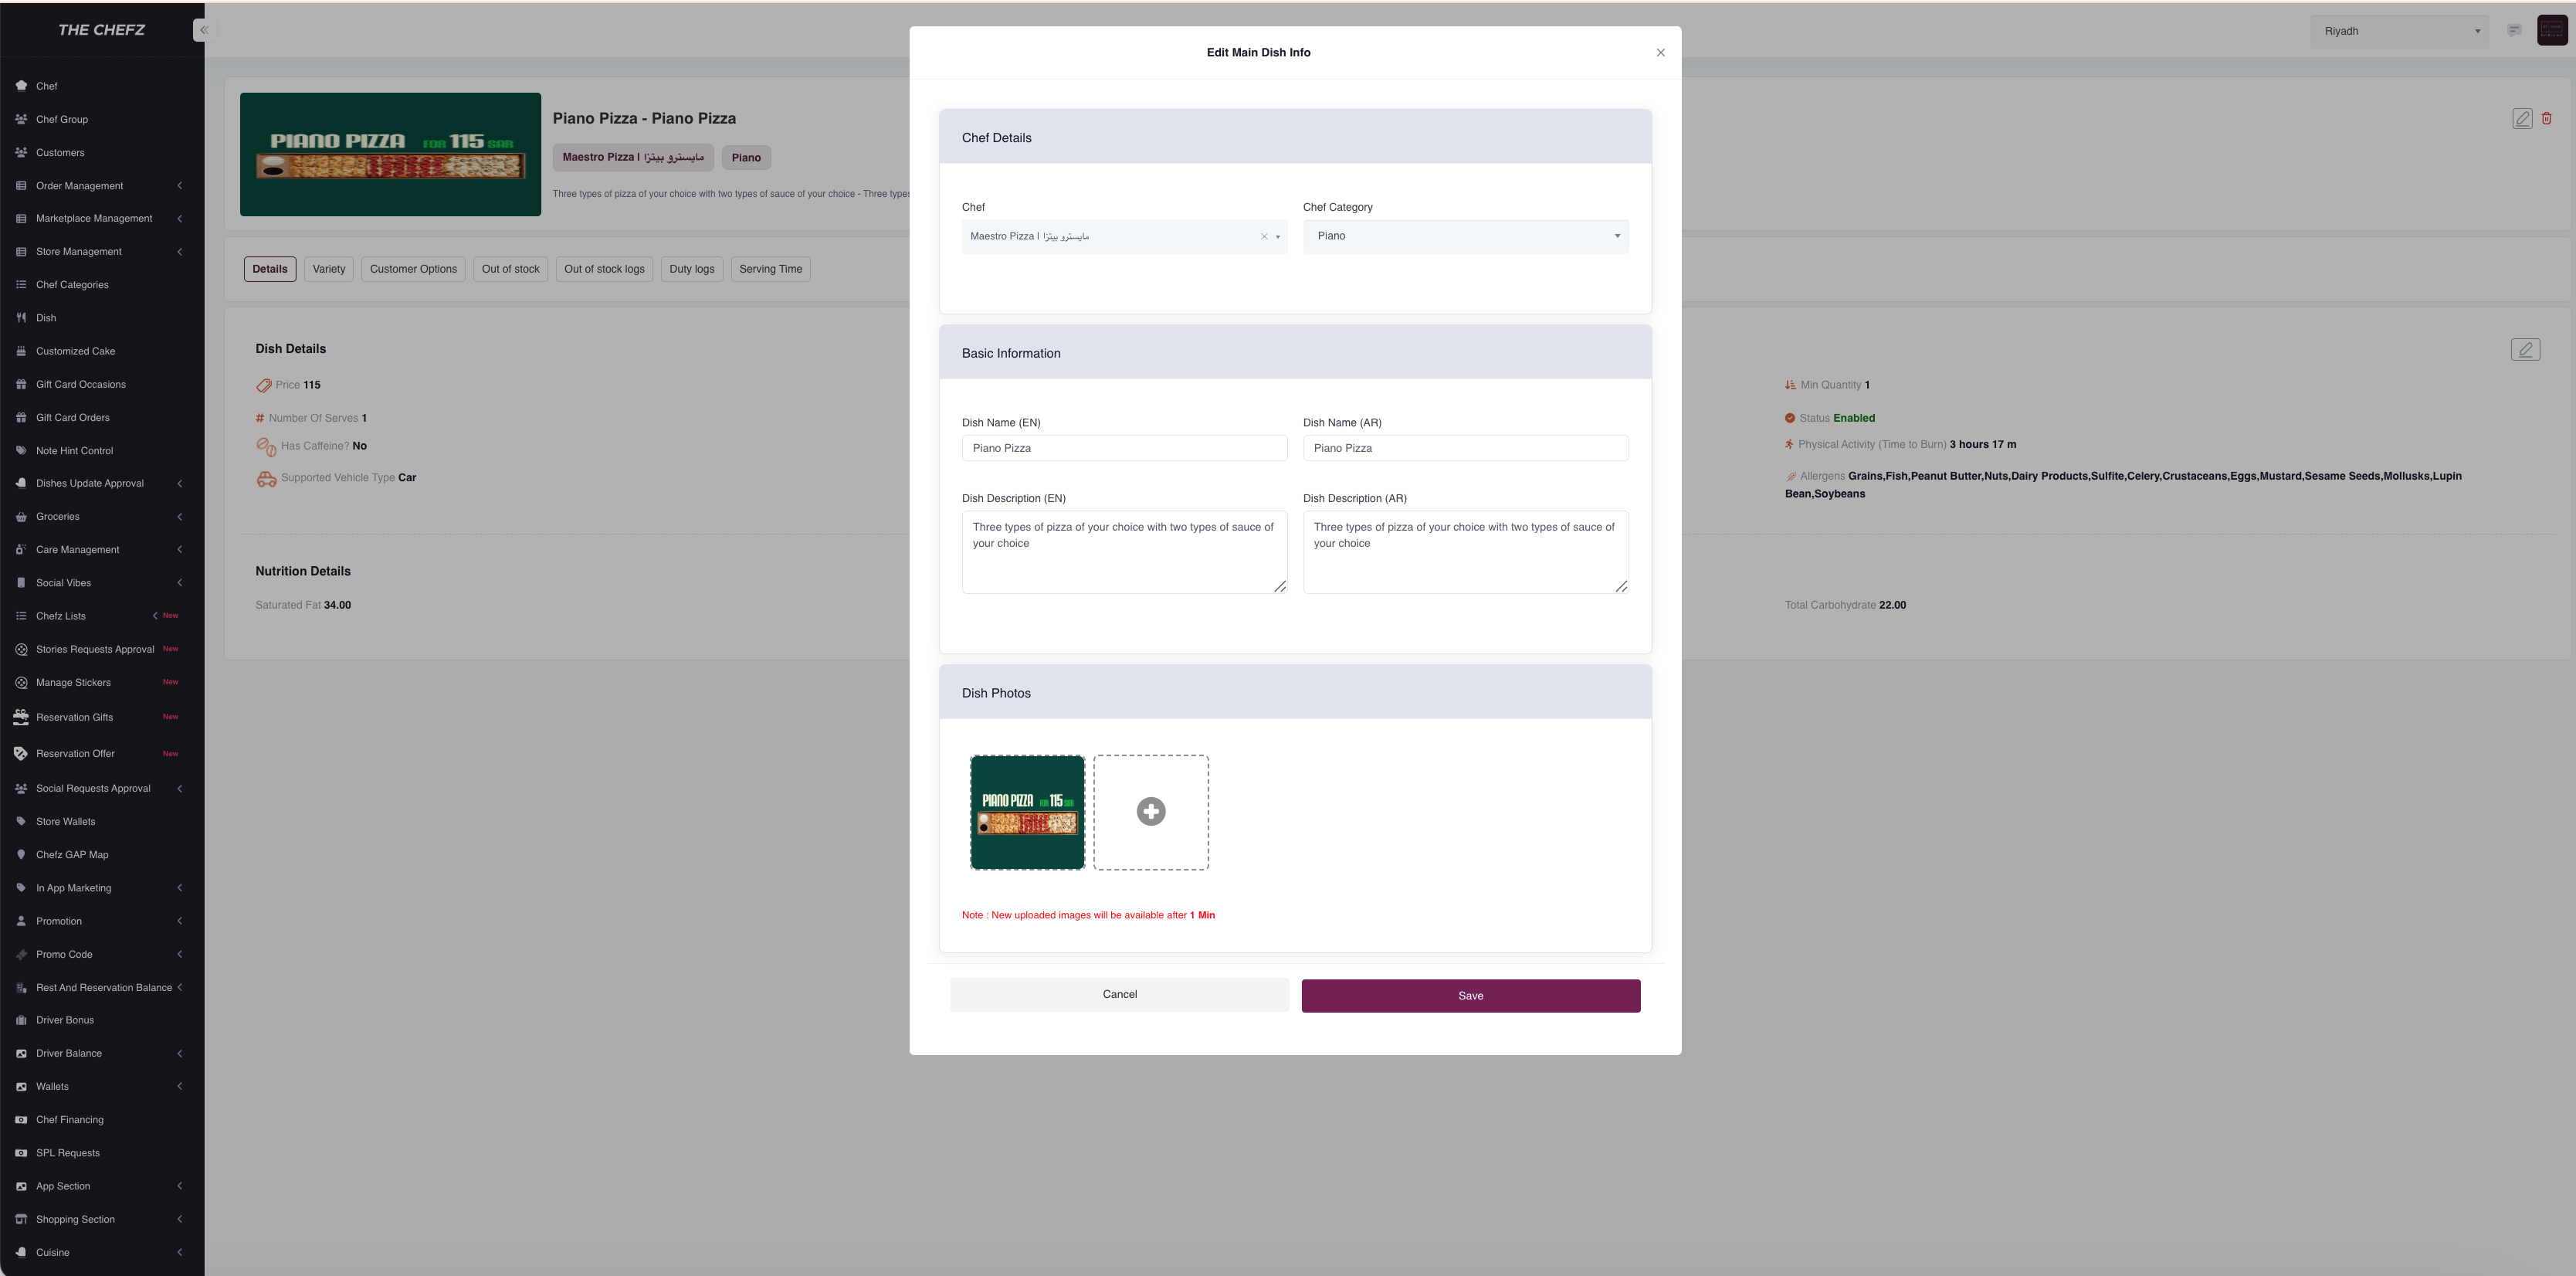Click the Customized Cake icon
The width and height of the screenshot is (2576, 1276).
pos(21,351)
